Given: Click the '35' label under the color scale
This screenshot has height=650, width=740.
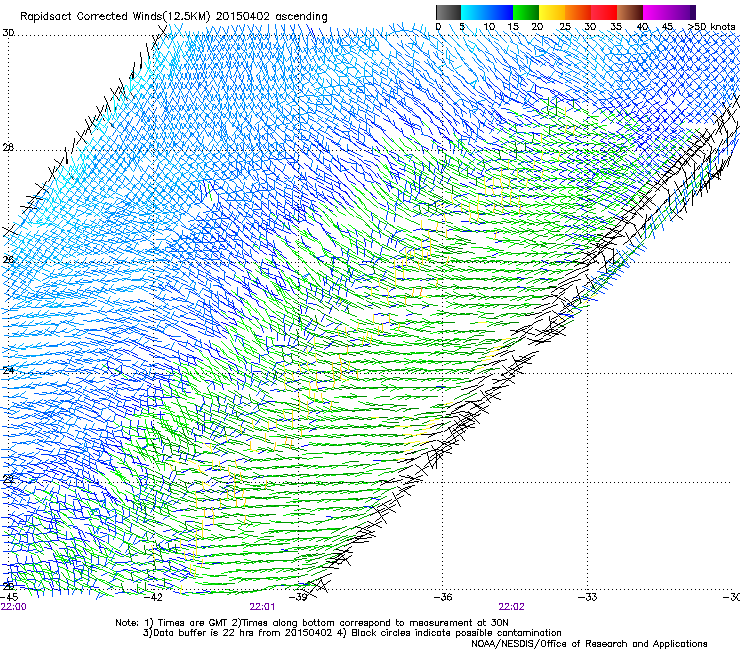Looking at the screenshot, I should click(616, 27).
